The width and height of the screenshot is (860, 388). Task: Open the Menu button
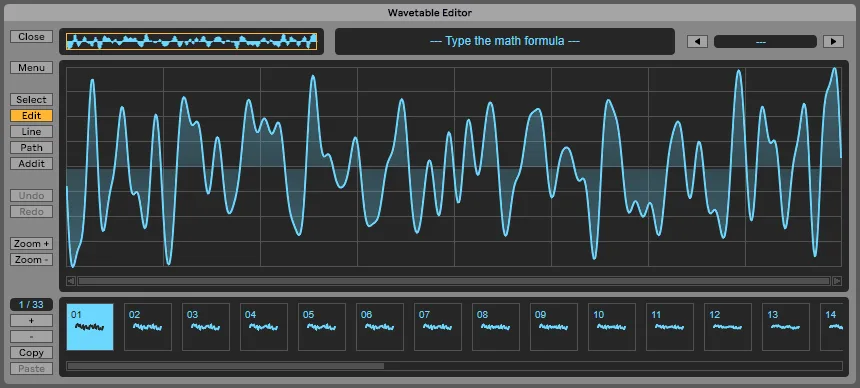pyautogui.click(x=31, y=68)
